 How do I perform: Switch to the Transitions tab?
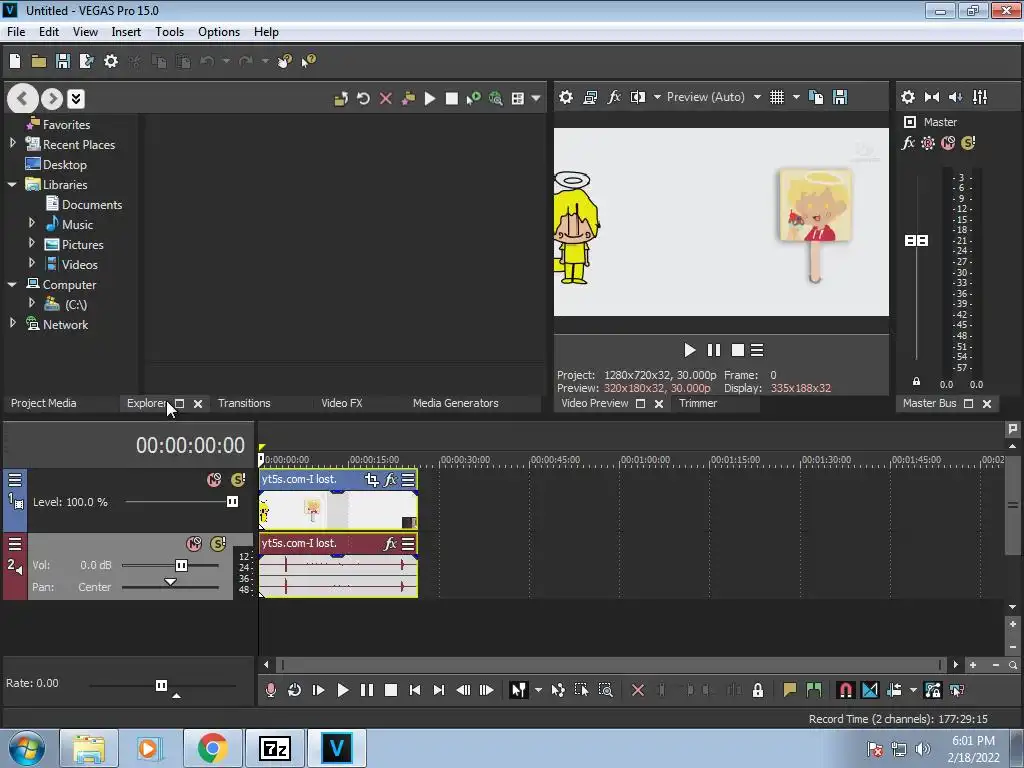244,403
